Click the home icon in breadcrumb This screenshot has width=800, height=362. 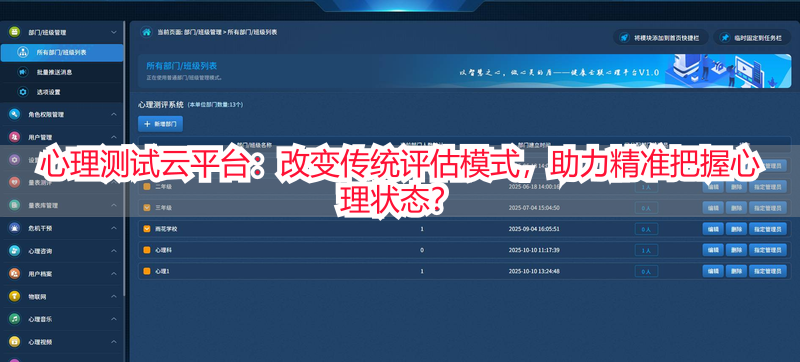[146, 32]
